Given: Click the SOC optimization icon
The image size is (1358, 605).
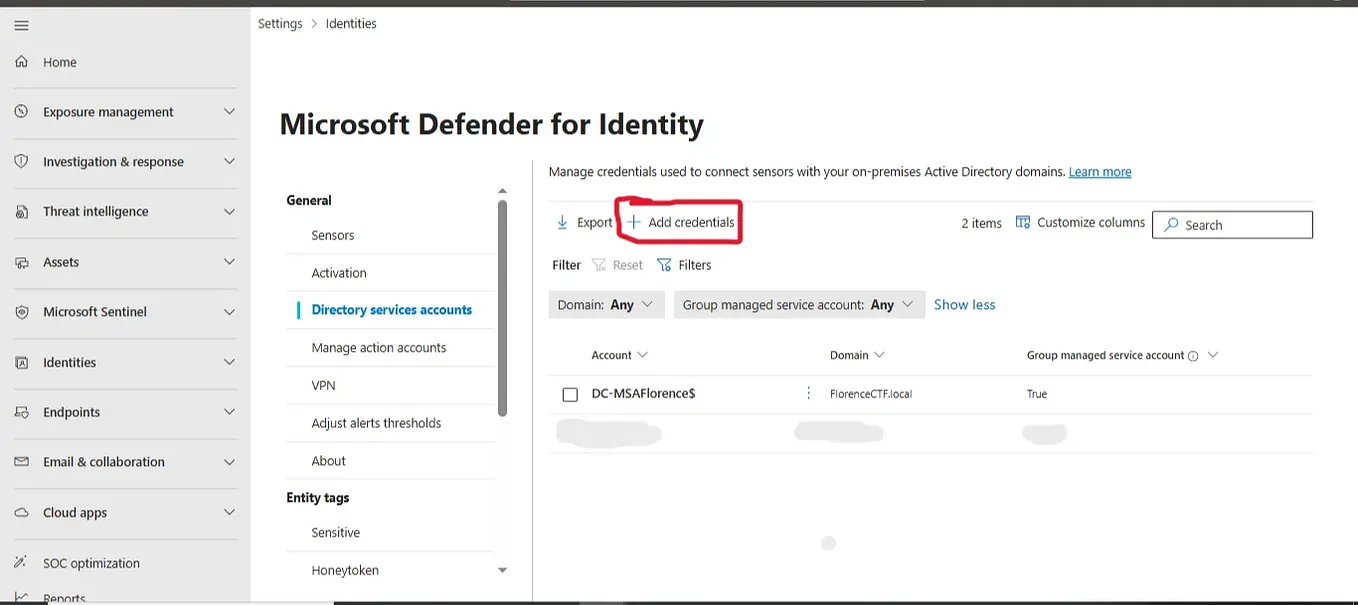Looking at the screenshot, I should tap(22, 563).
